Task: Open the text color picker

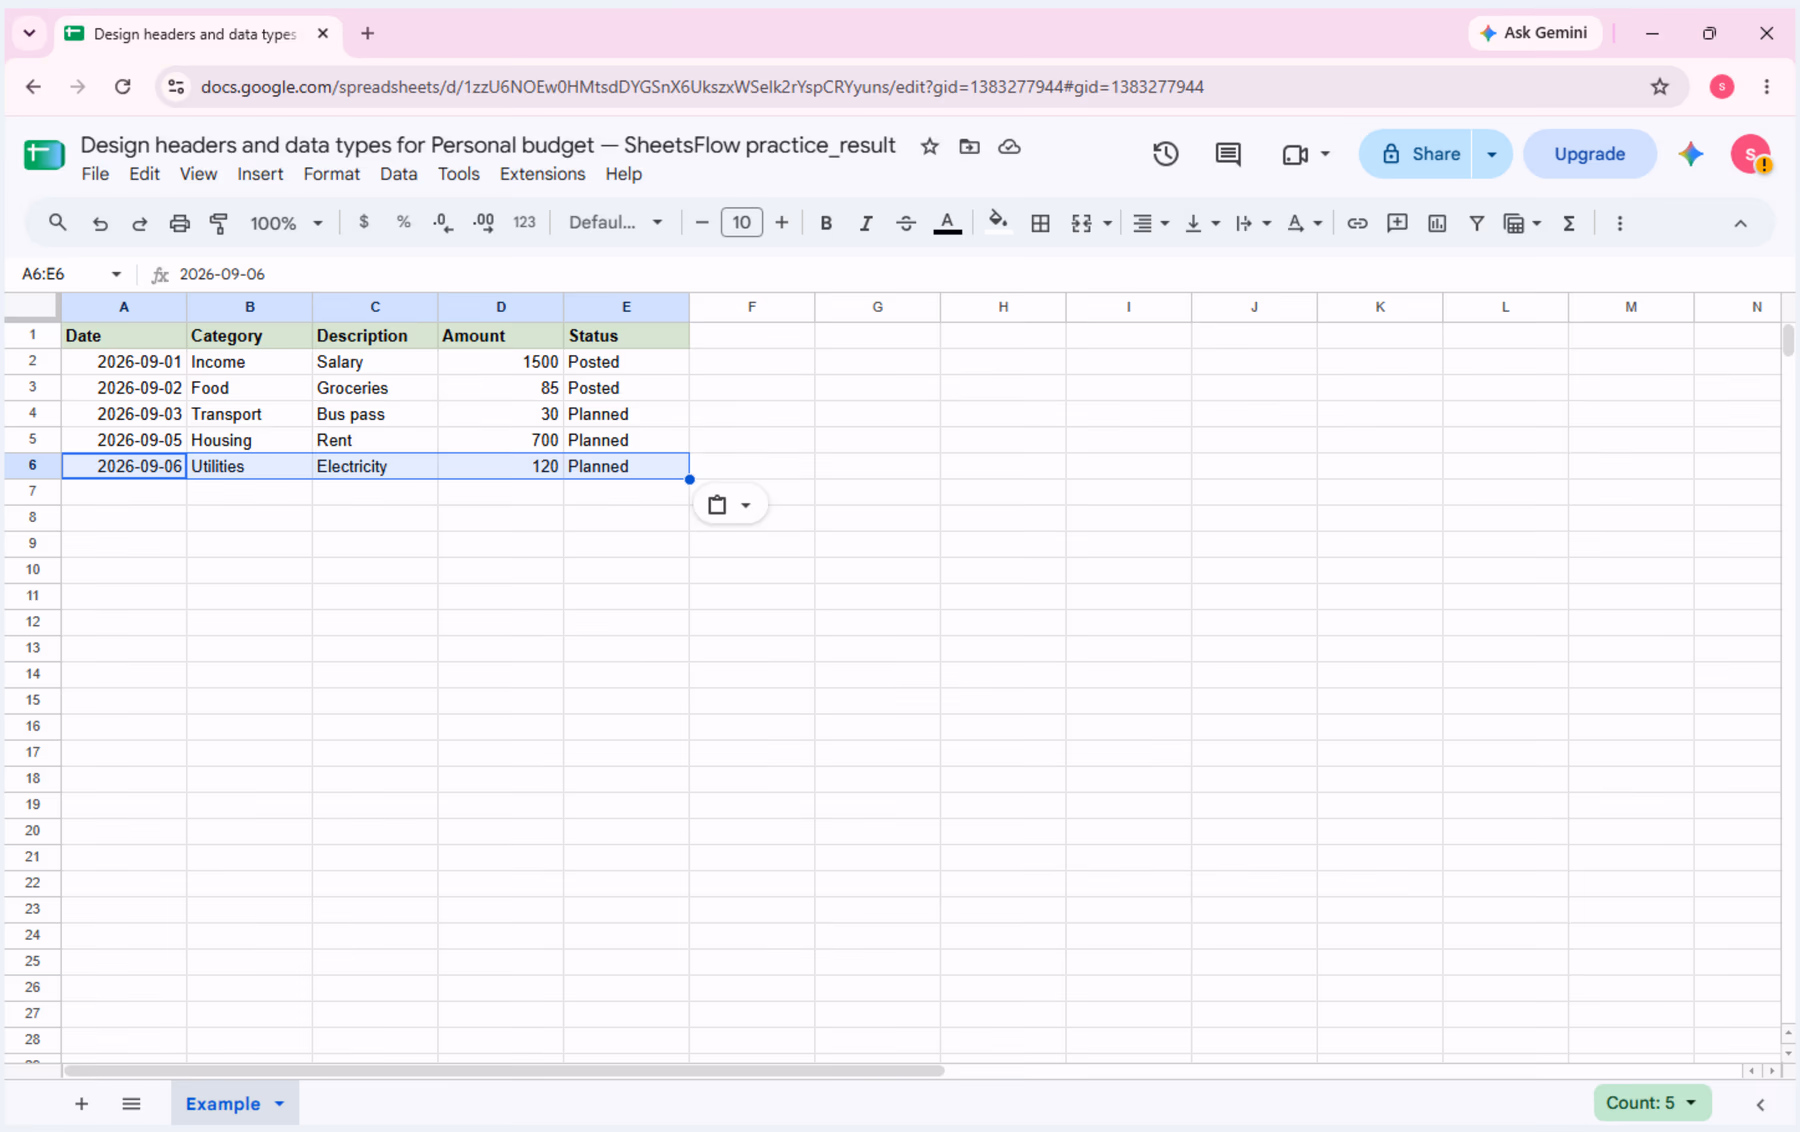Action: pyautogui.click(x=947, y=223)
